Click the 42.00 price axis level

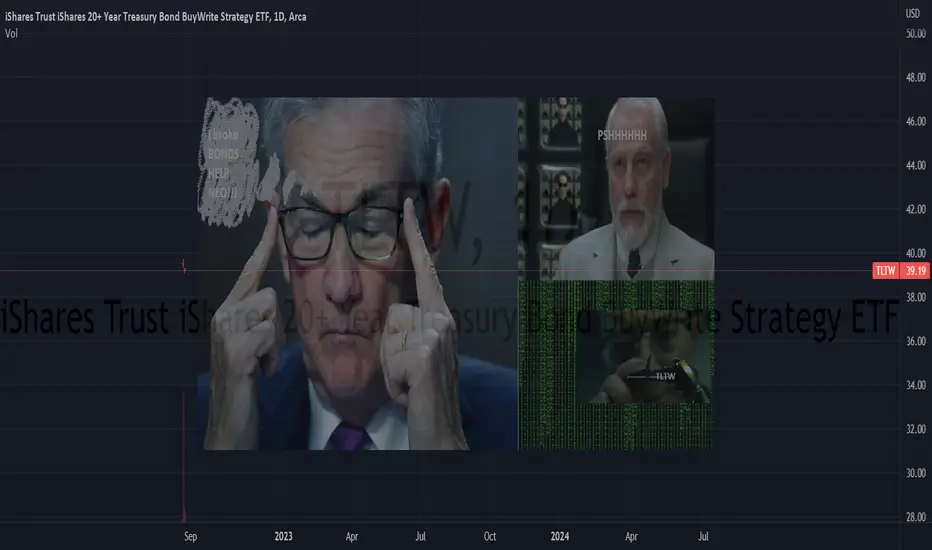(x=915, y=209)
